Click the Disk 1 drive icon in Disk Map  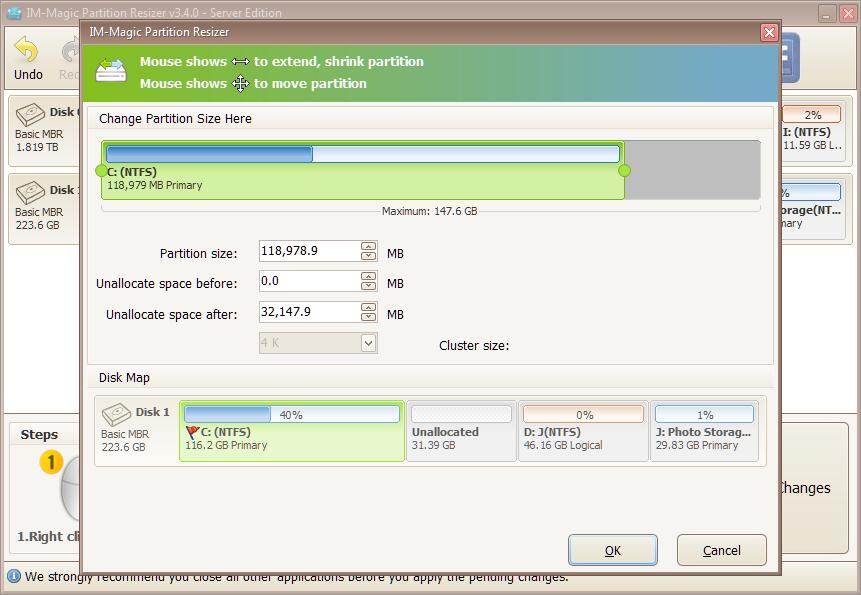(116, 414)
